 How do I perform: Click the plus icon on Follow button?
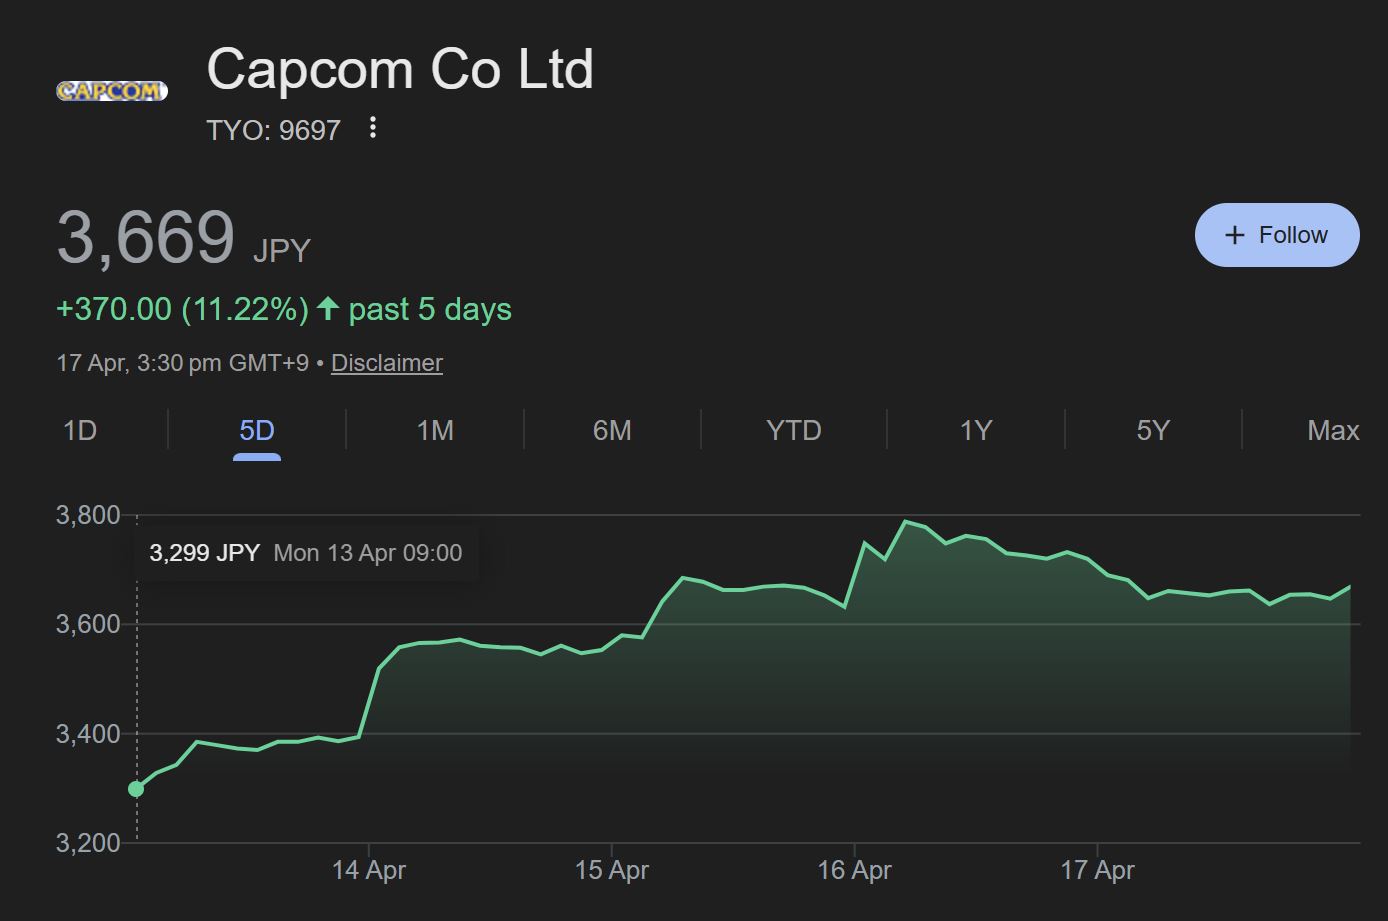[1234, 234]
